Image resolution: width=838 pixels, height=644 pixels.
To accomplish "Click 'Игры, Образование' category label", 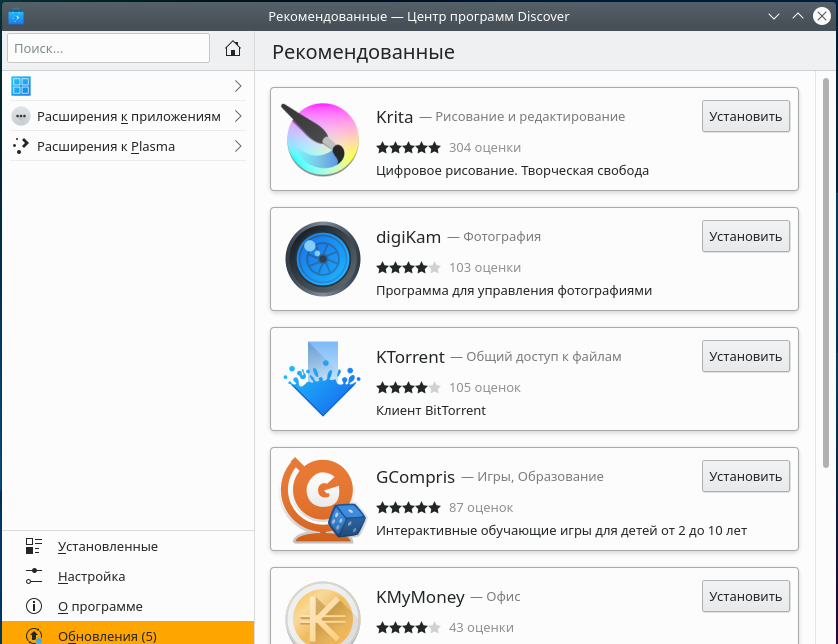I will (x=540, y=477).
